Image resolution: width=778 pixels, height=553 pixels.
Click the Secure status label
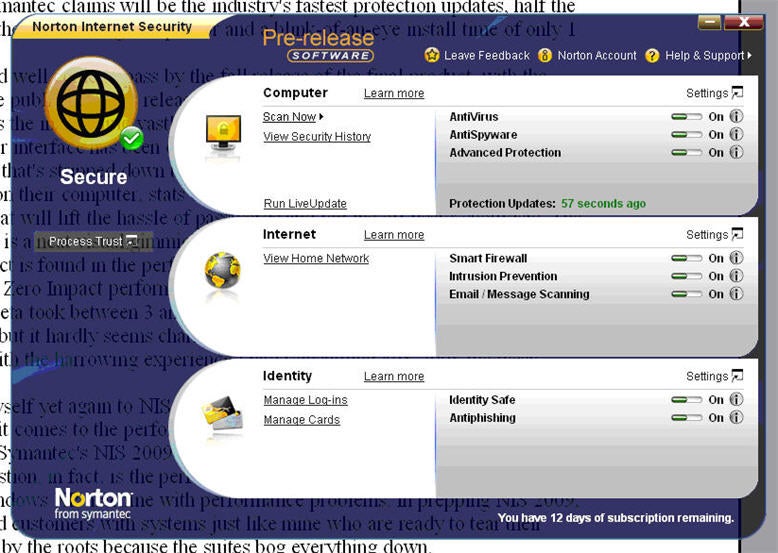pyautogui.click(x=93, y=177)
